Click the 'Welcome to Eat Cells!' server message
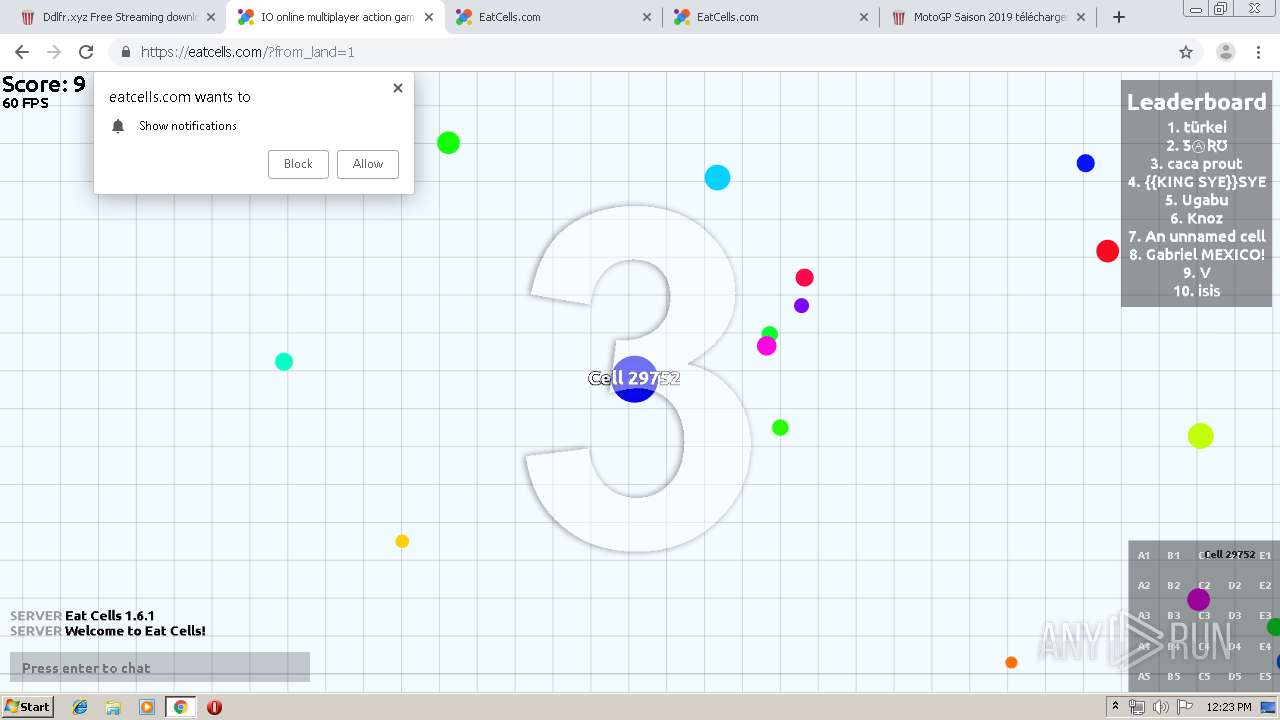The height and width of the screenshot is (720, 1280). (x=135, y=631)
